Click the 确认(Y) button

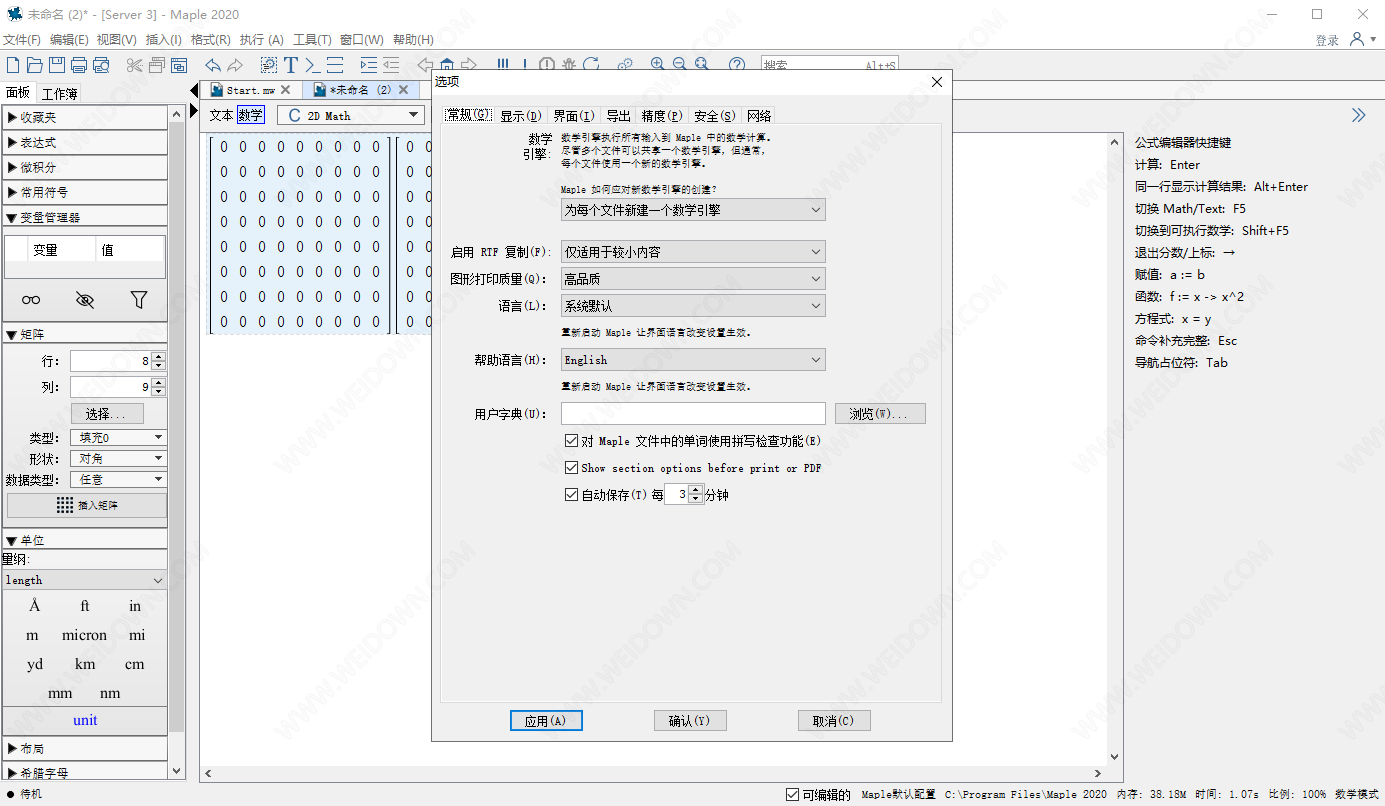click(690, 721)
